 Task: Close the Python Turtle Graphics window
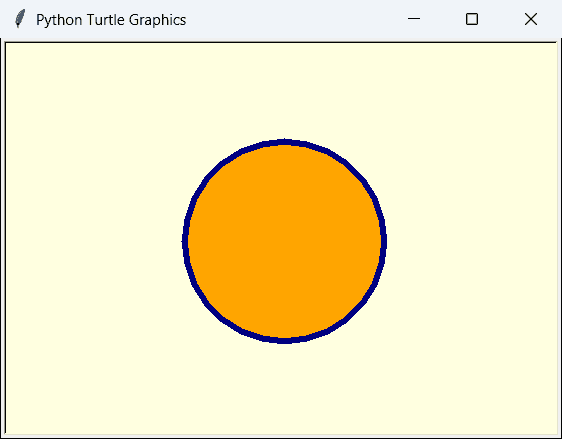pyautogui.click(x=531, y=19)
